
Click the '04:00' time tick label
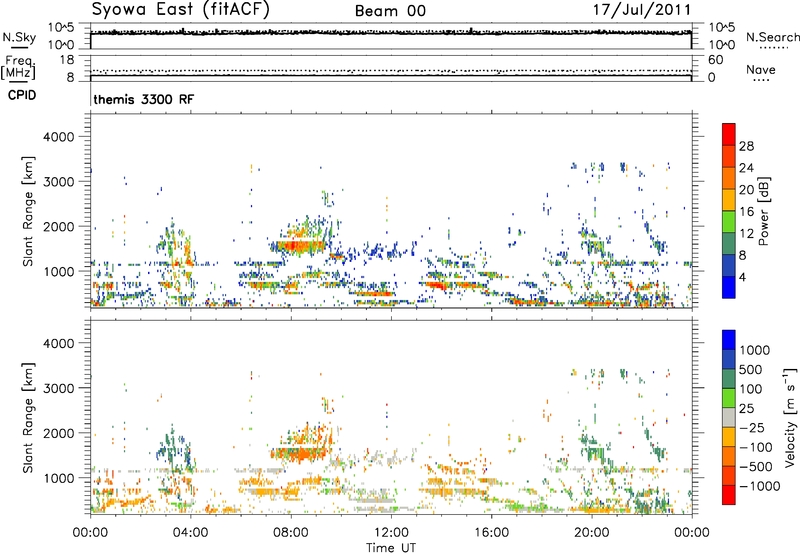coord(190,533)
